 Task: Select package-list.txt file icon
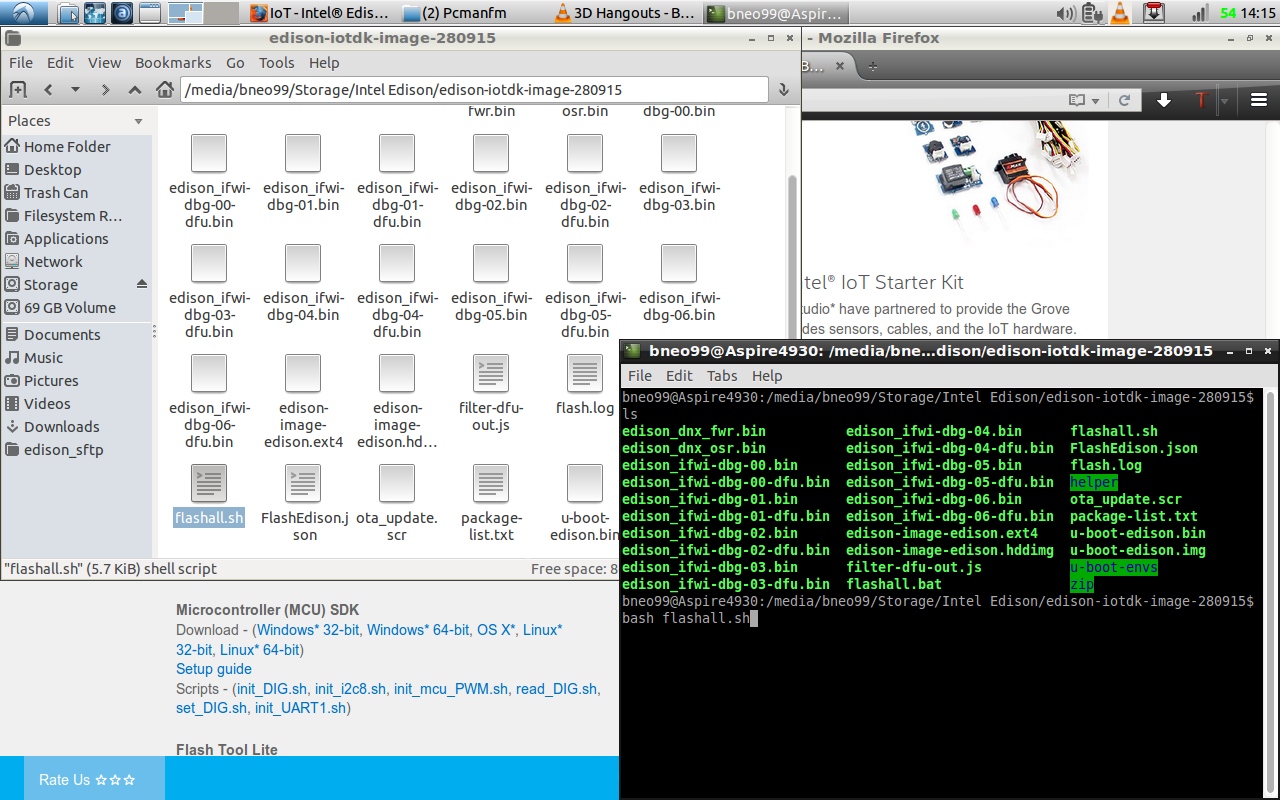click(x=491, y=484)
